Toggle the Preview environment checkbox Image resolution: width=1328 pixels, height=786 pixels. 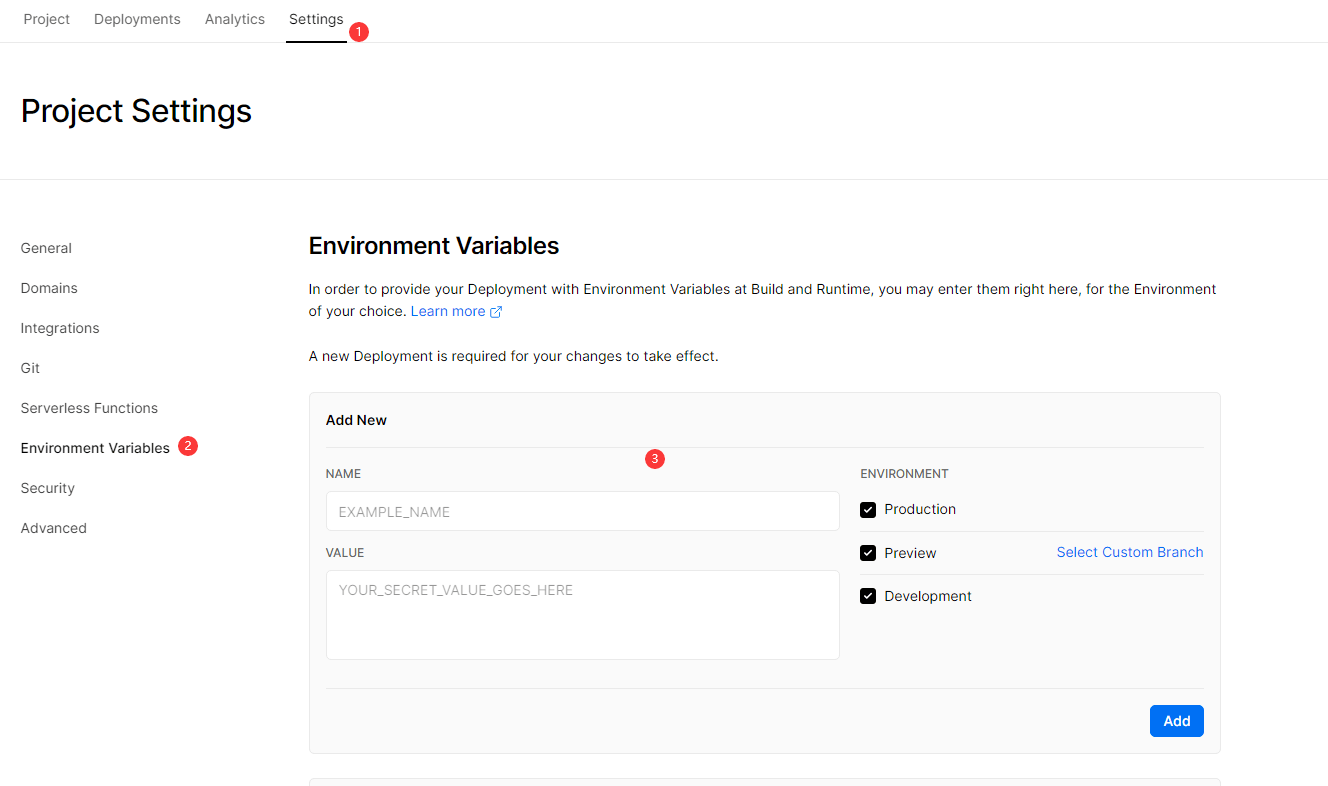[x=868, y=553]
